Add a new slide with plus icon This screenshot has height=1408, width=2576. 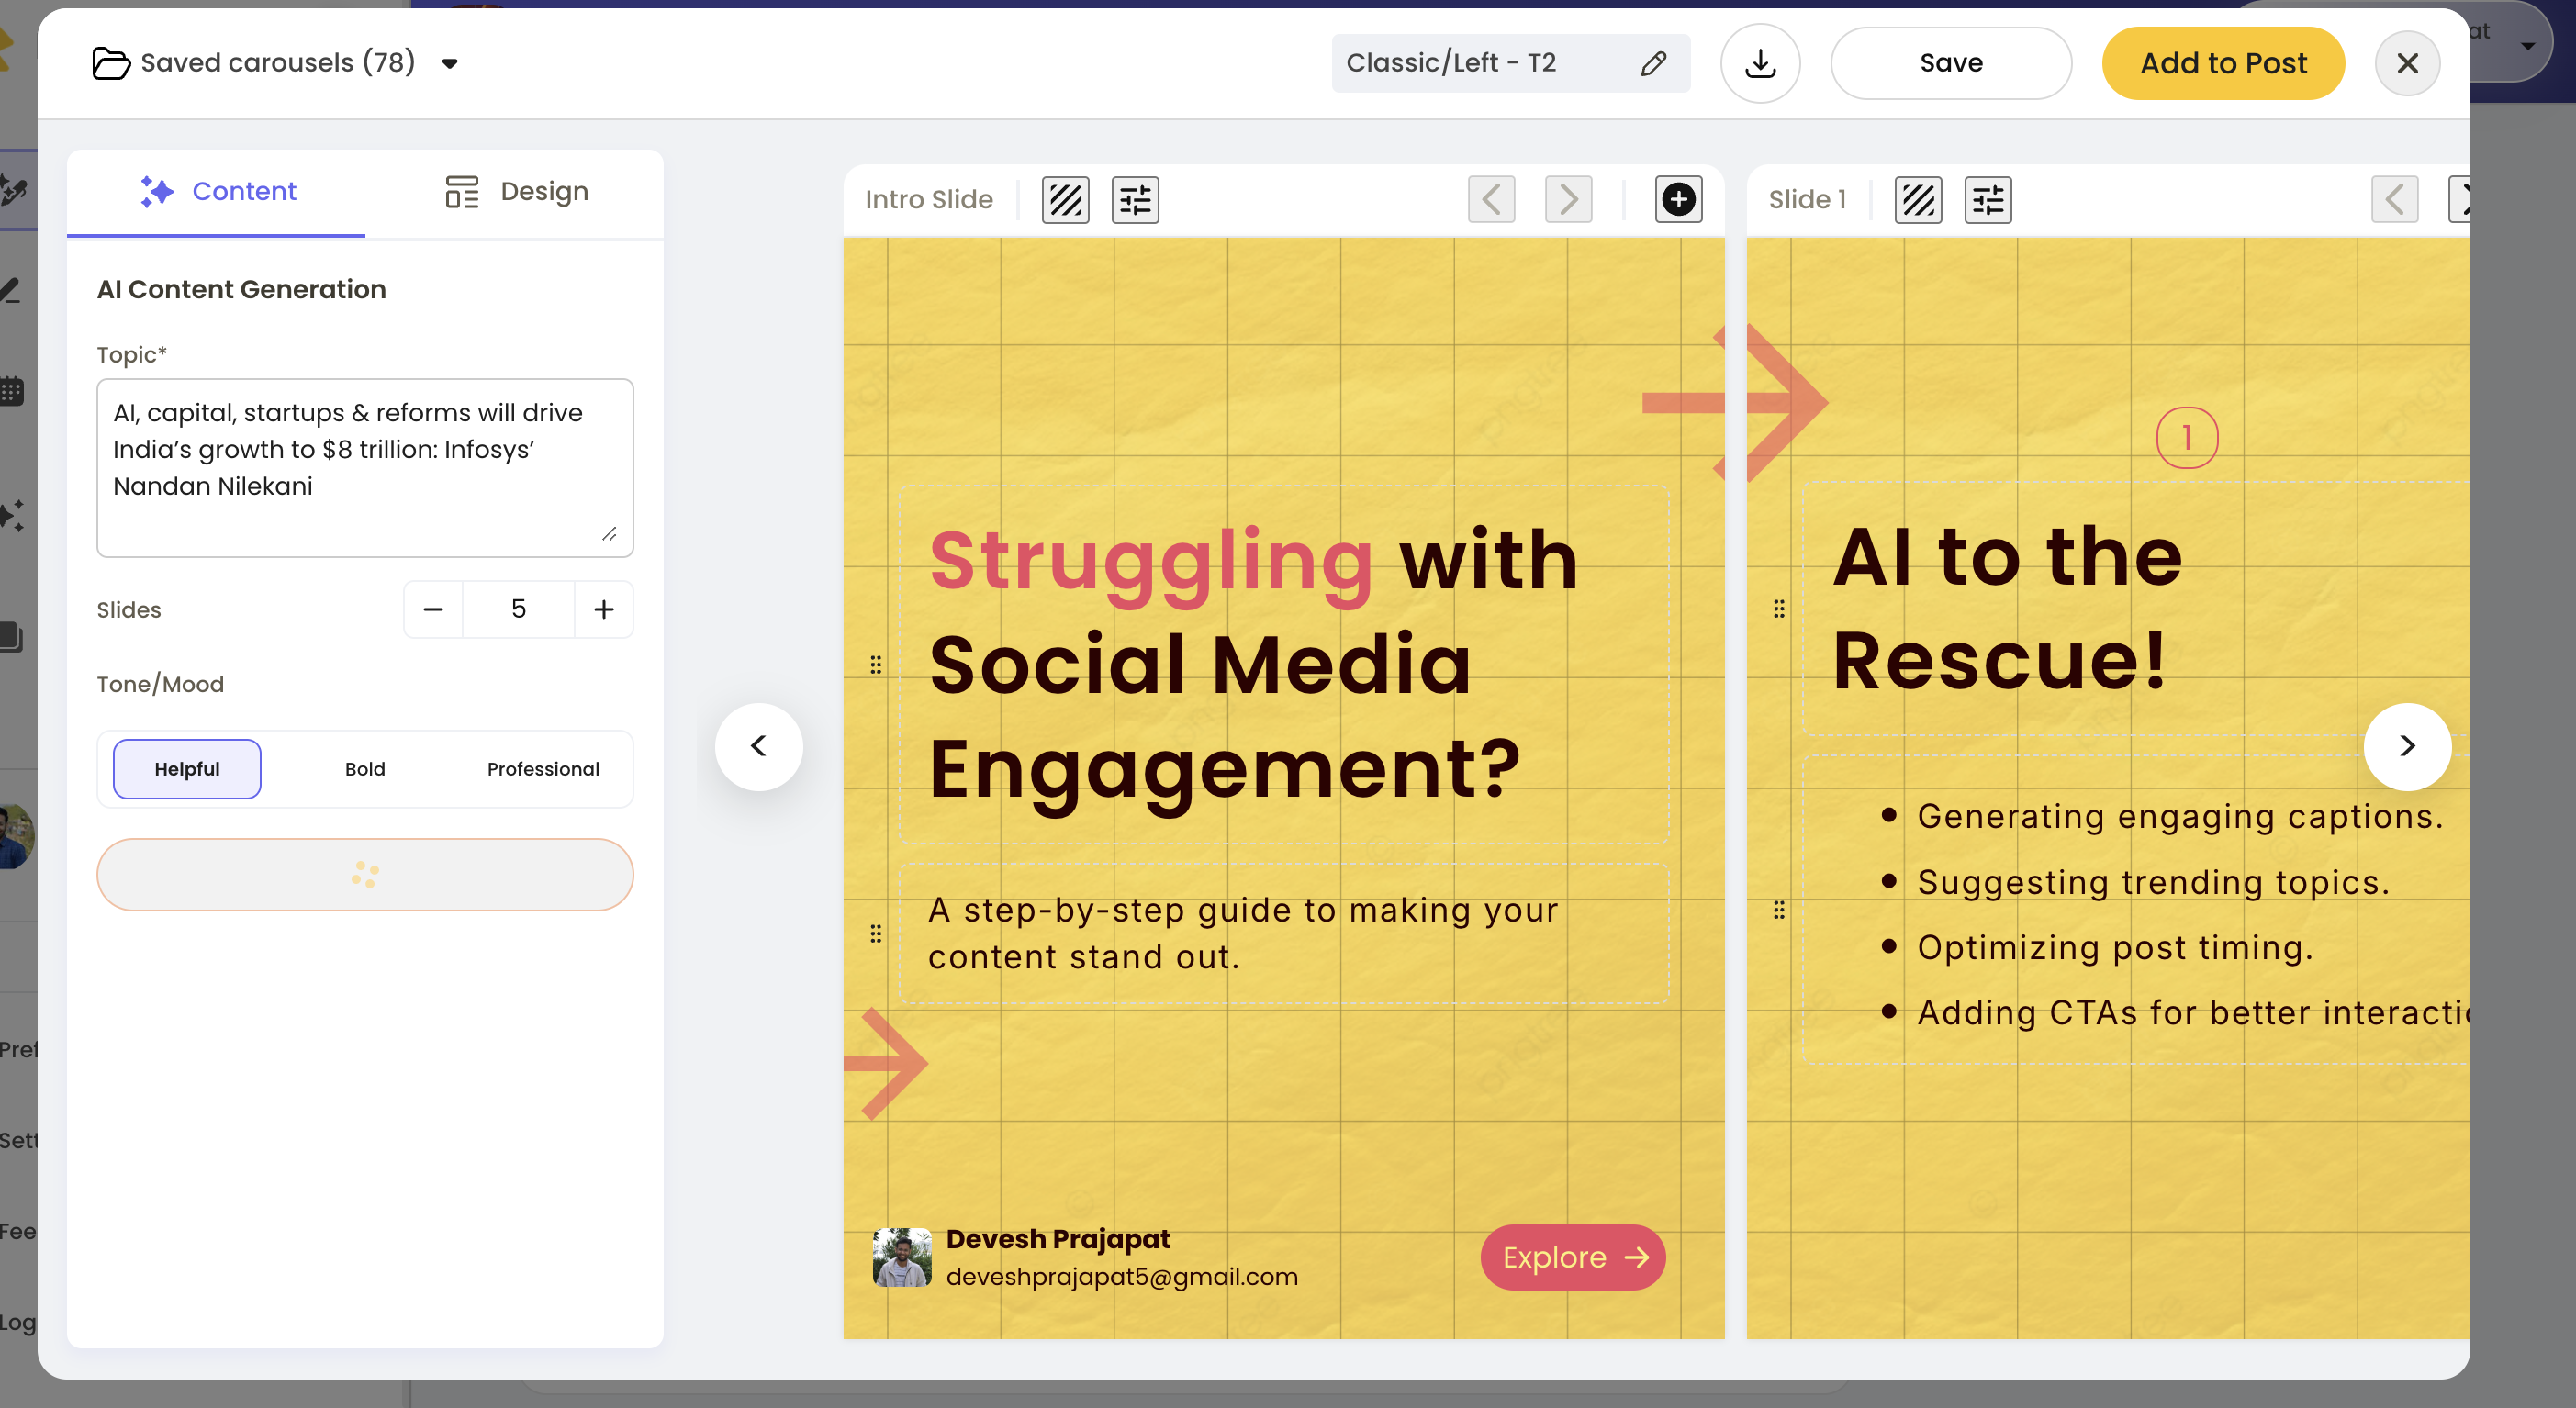[x=1678, y=199]
